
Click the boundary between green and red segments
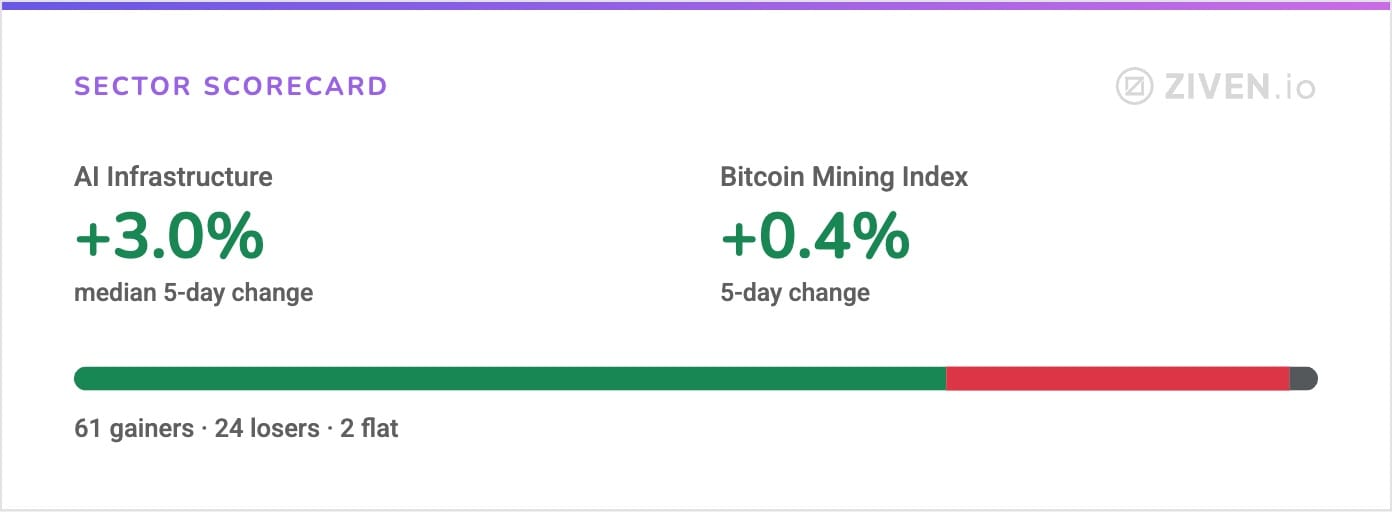pos(946,378)
